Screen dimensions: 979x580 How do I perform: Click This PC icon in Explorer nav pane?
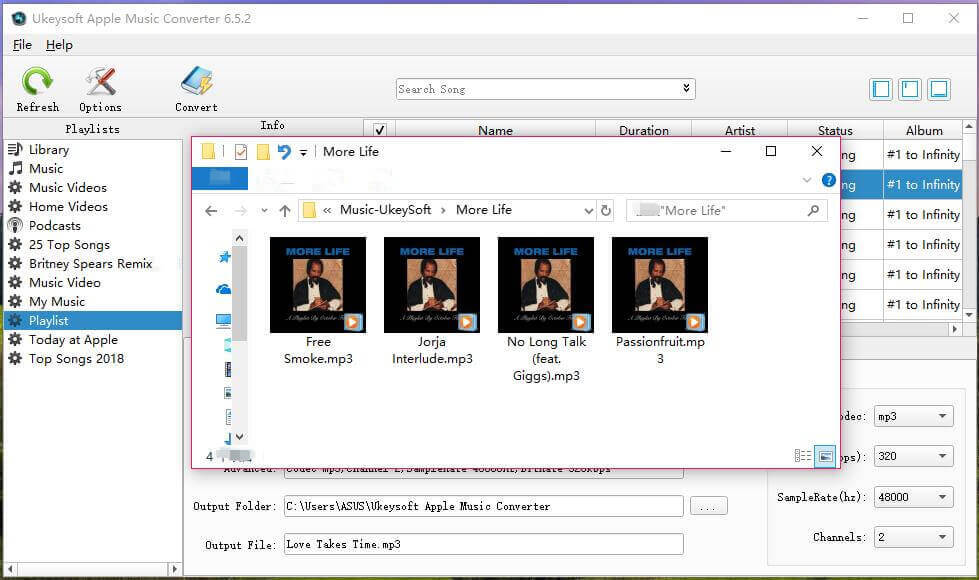223,320
